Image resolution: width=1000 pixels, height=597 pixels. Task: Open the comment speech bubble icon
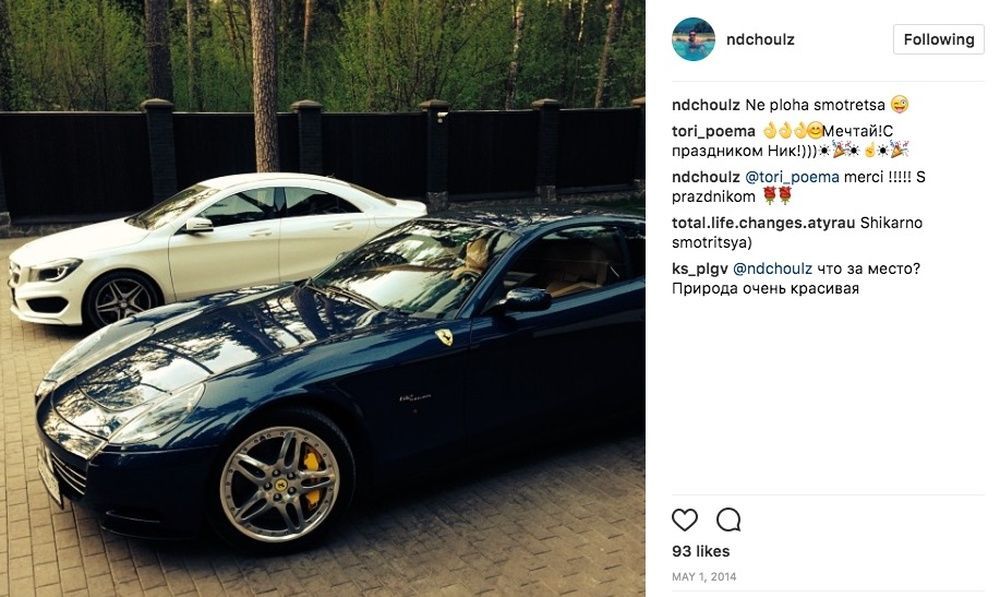pos(728,520)
